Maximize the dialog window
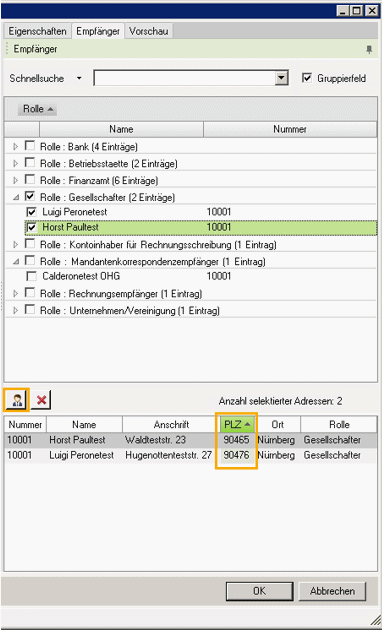This screenshot has height=630, width=382. [356, 11]
